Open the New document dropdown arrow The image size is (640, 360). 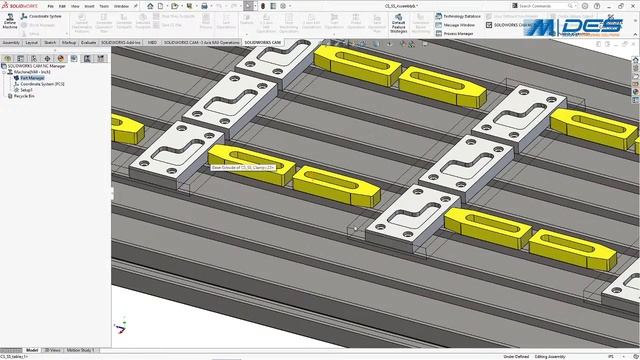(x=166, y=6)
